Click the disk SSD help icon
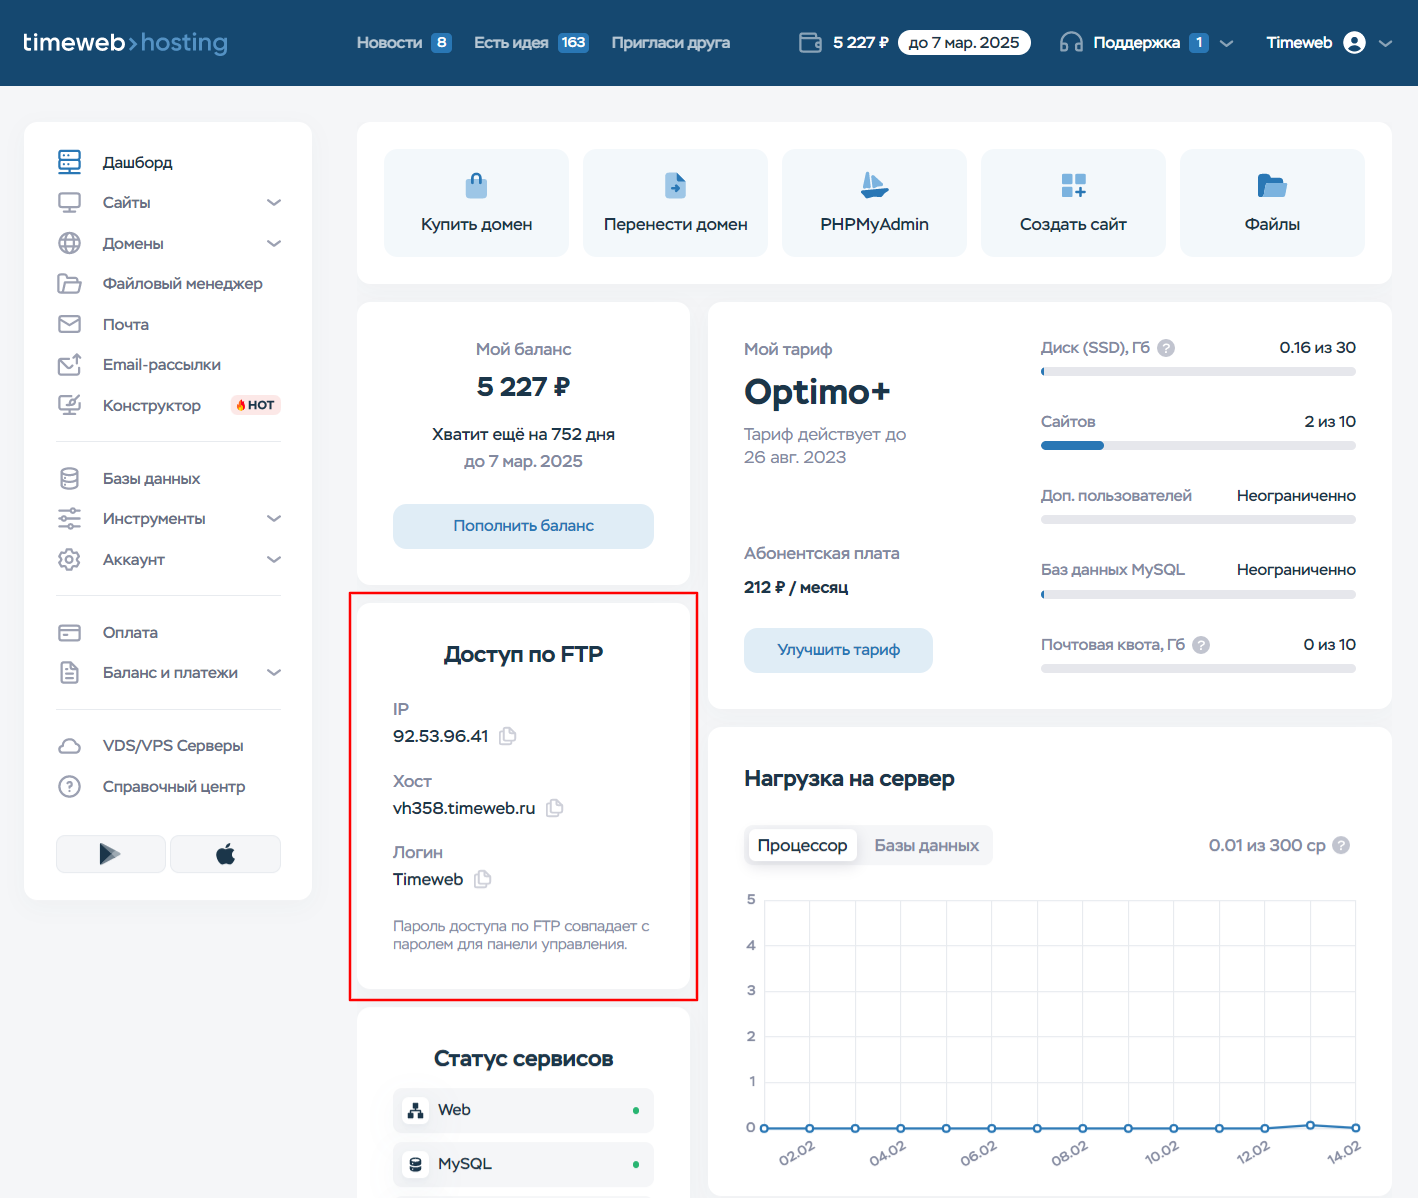The width and height of the screenshot is (1418, 1198). pos(1166,348)
